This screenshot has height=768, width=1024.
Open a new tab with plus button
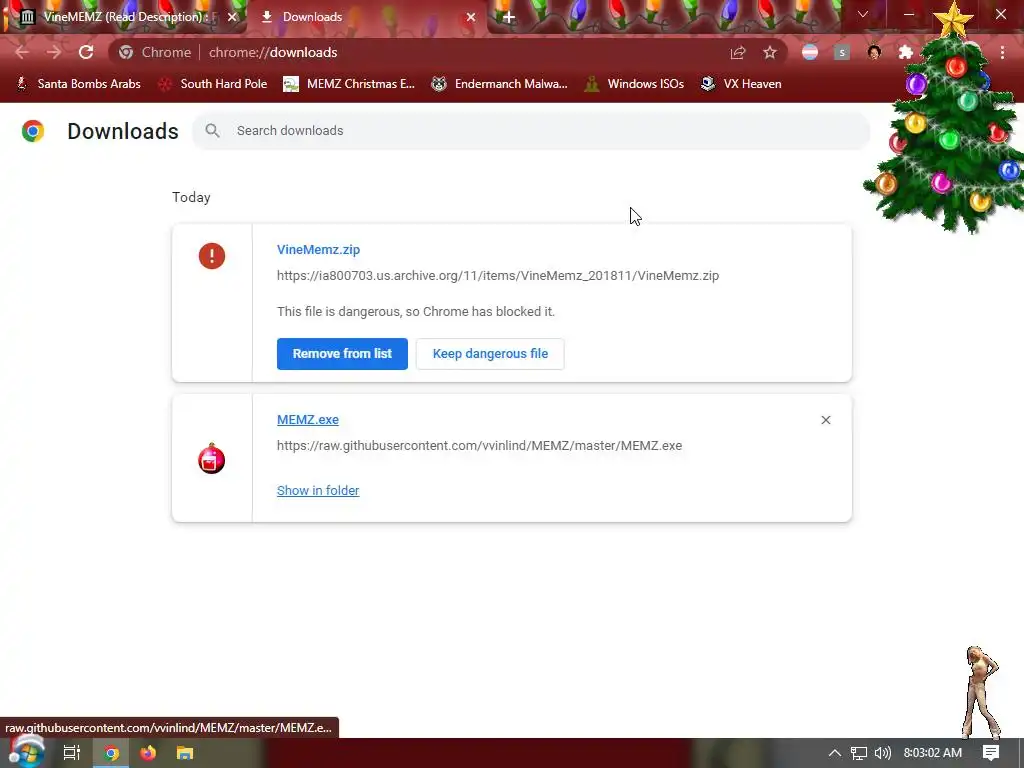pos(509,17)
